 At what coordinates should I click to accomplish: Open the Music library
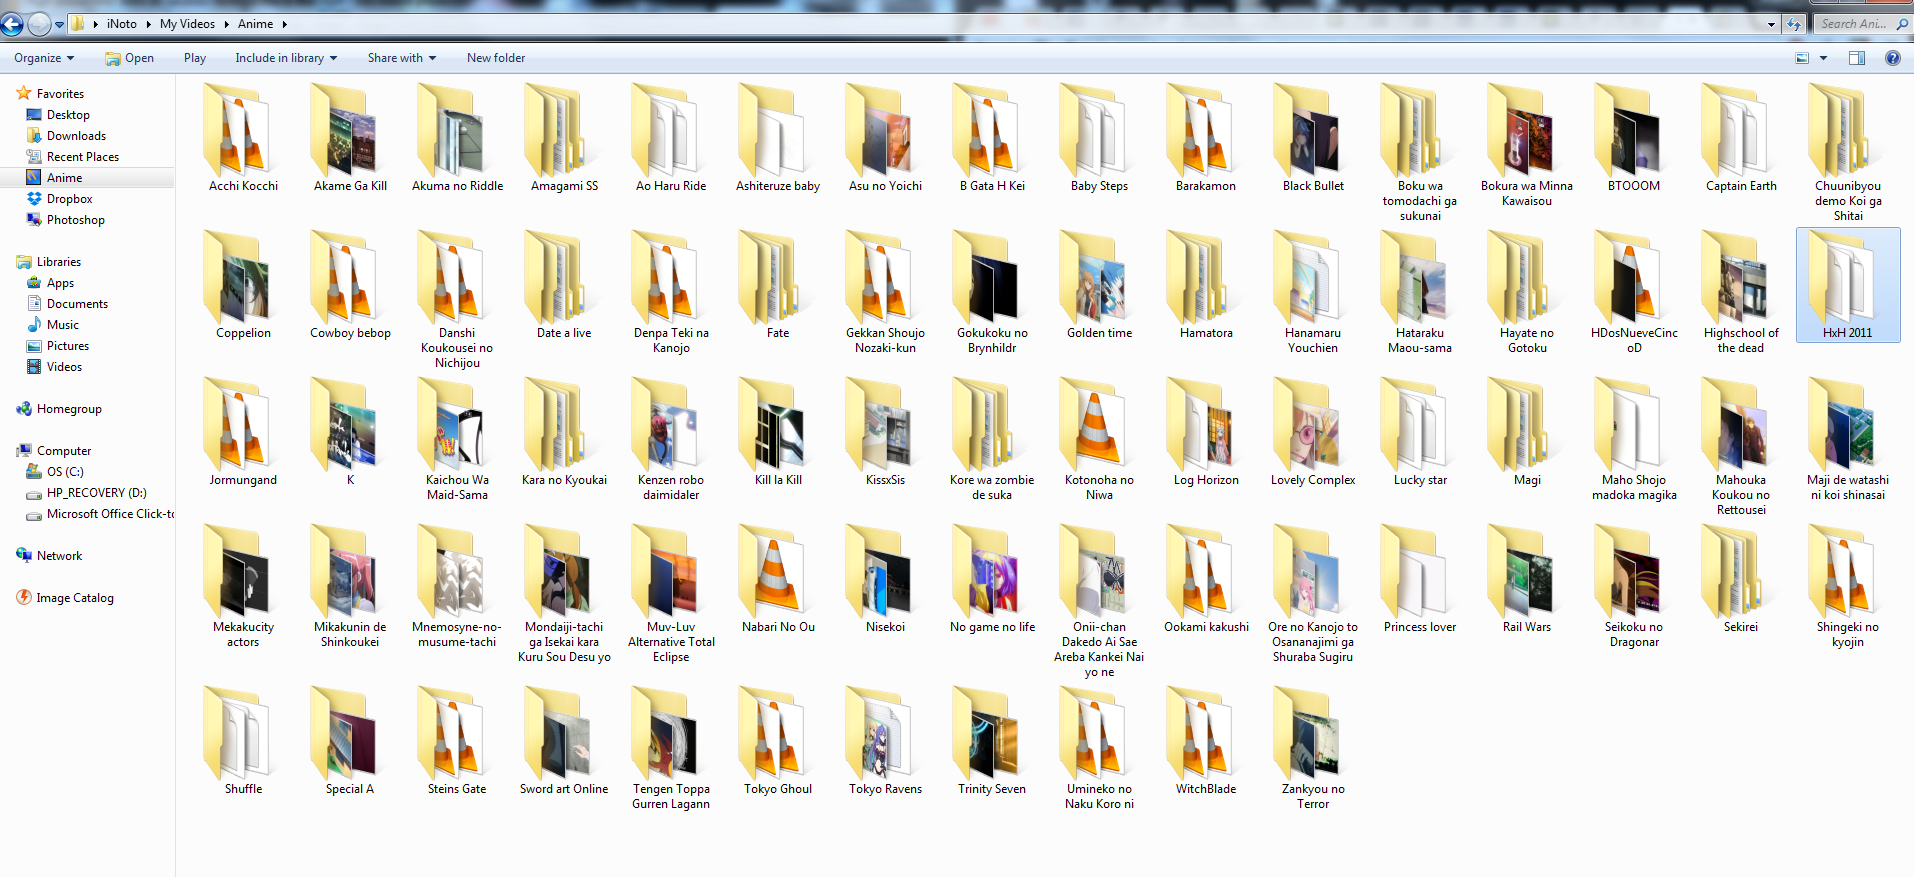coord(62,325)
